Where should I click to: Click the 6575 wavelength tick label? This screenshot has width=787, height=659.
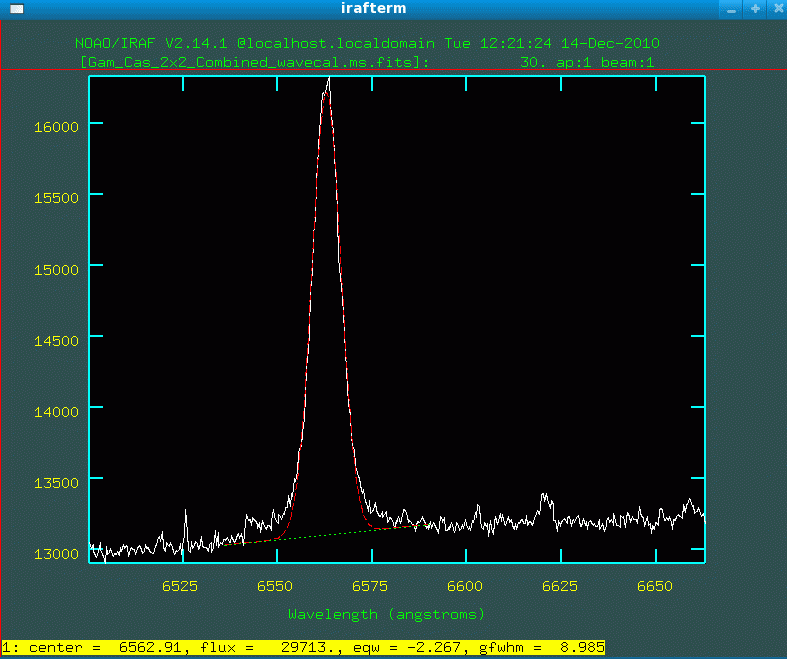coord(369,584)
